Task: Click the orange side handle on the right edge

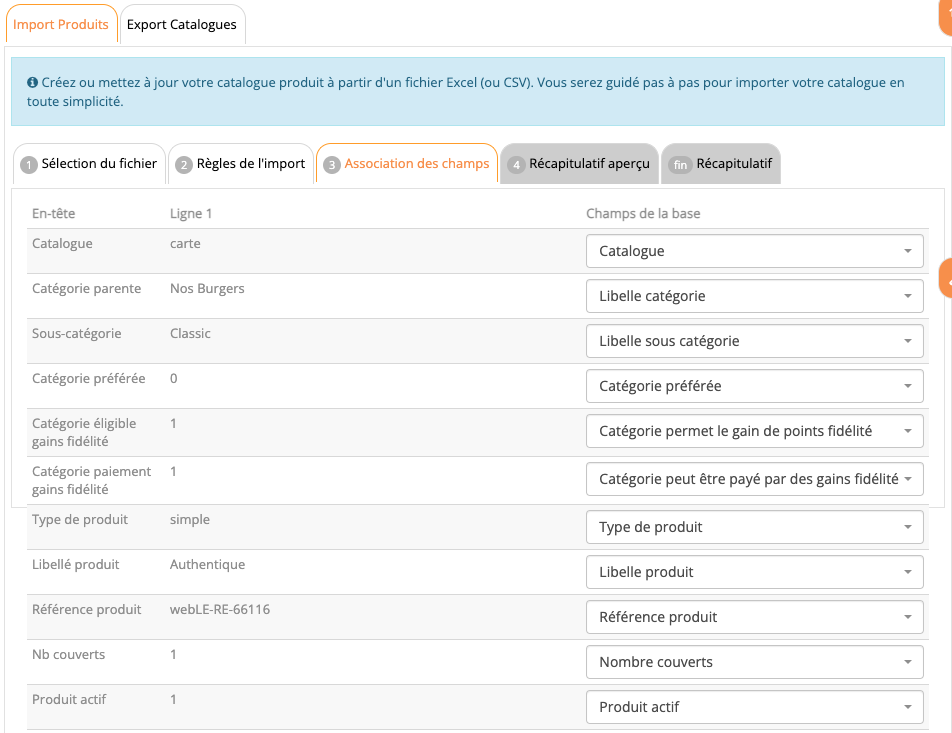Action: point(946,282)
